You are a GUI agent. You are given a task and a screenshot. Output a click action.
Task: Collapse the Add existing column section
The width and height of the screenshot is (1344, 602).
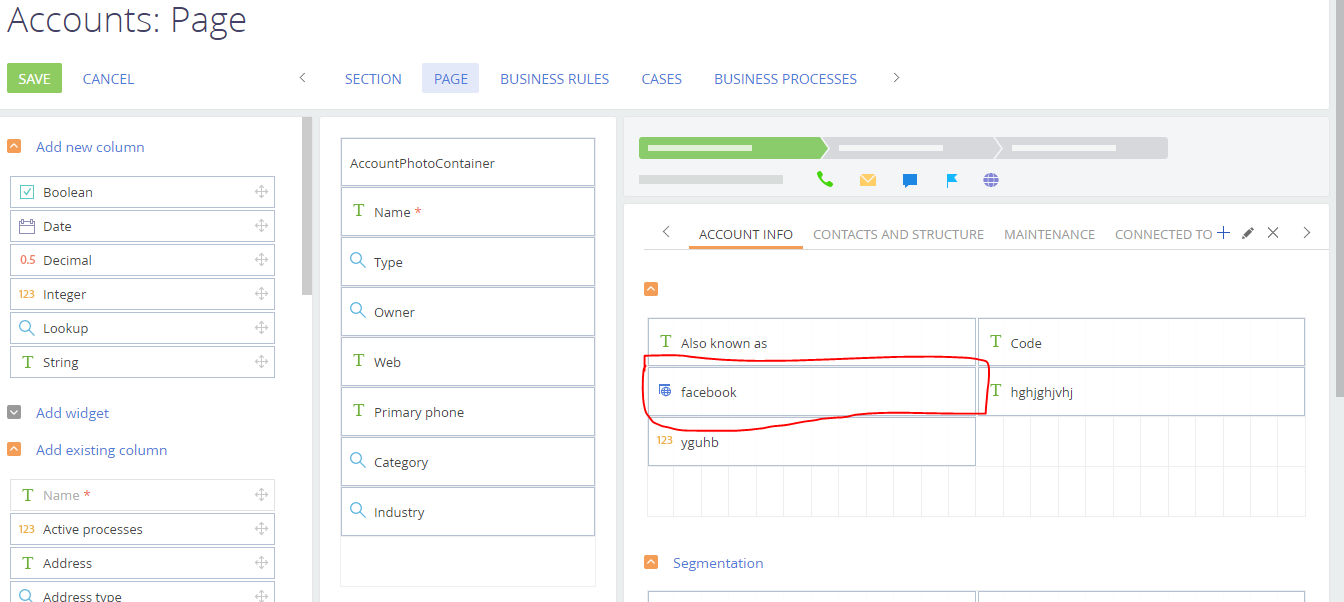14,450
